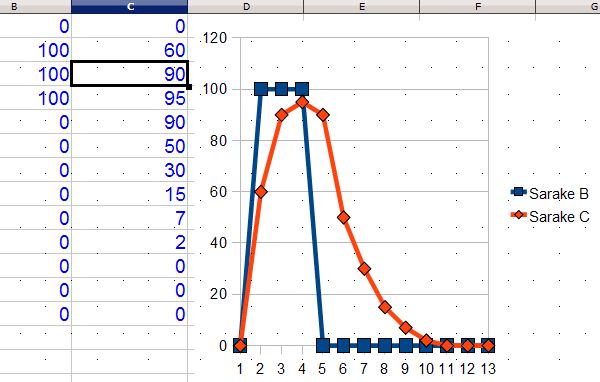Screen dimensions: 600x382
Task: Click column E header
Action: pos(362,7)
